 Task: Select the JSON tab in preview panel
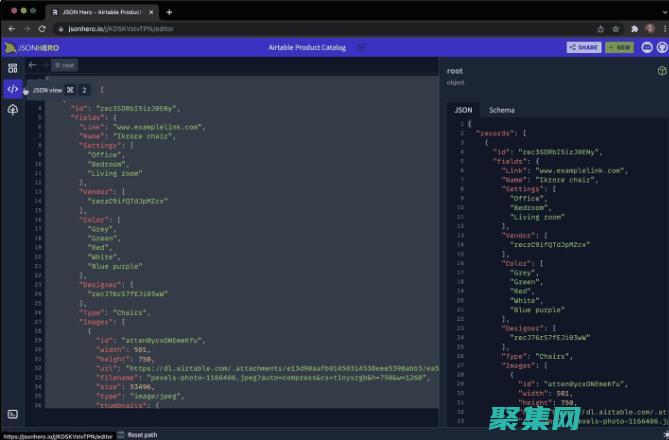463,110
